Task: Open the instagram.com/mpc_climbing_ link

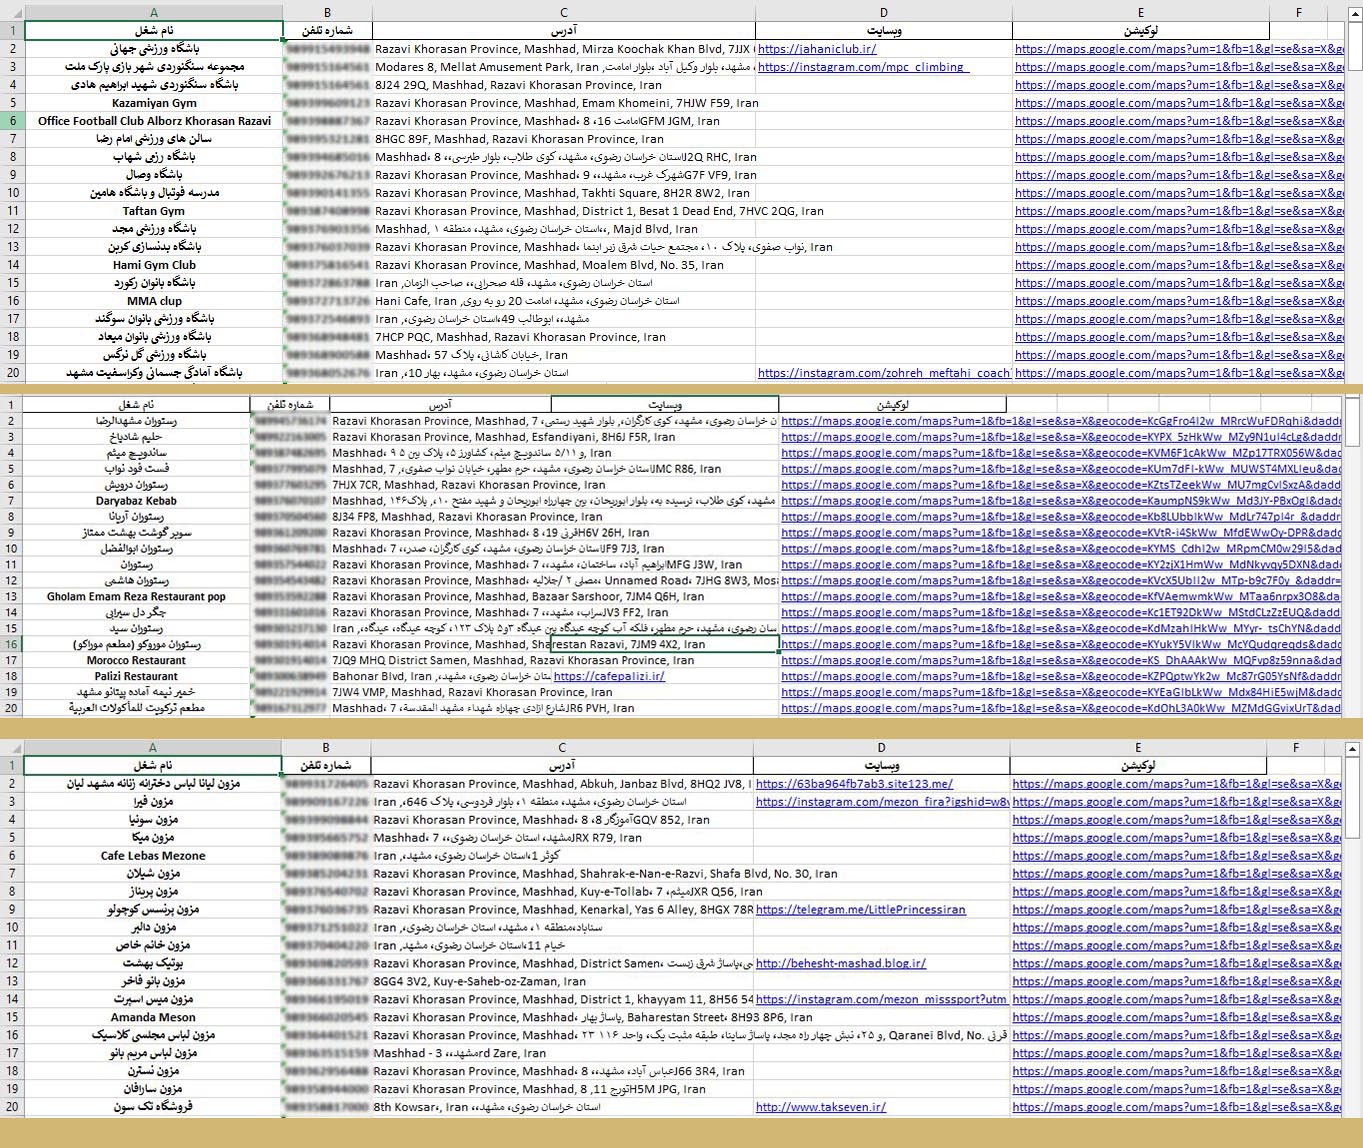Action: point(862,67)
